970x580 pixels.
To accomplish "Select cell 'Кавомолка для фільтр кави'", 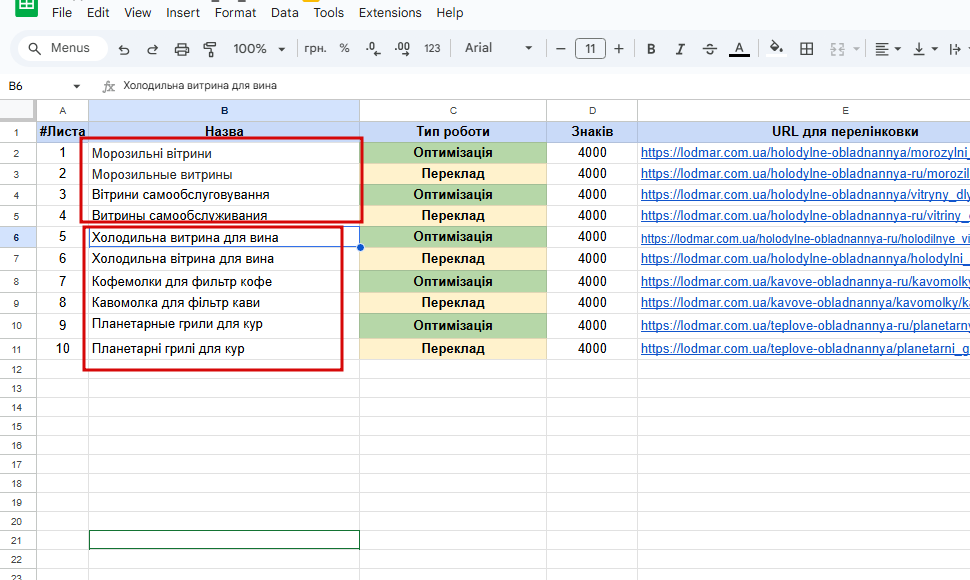I will tap(224, 303).
